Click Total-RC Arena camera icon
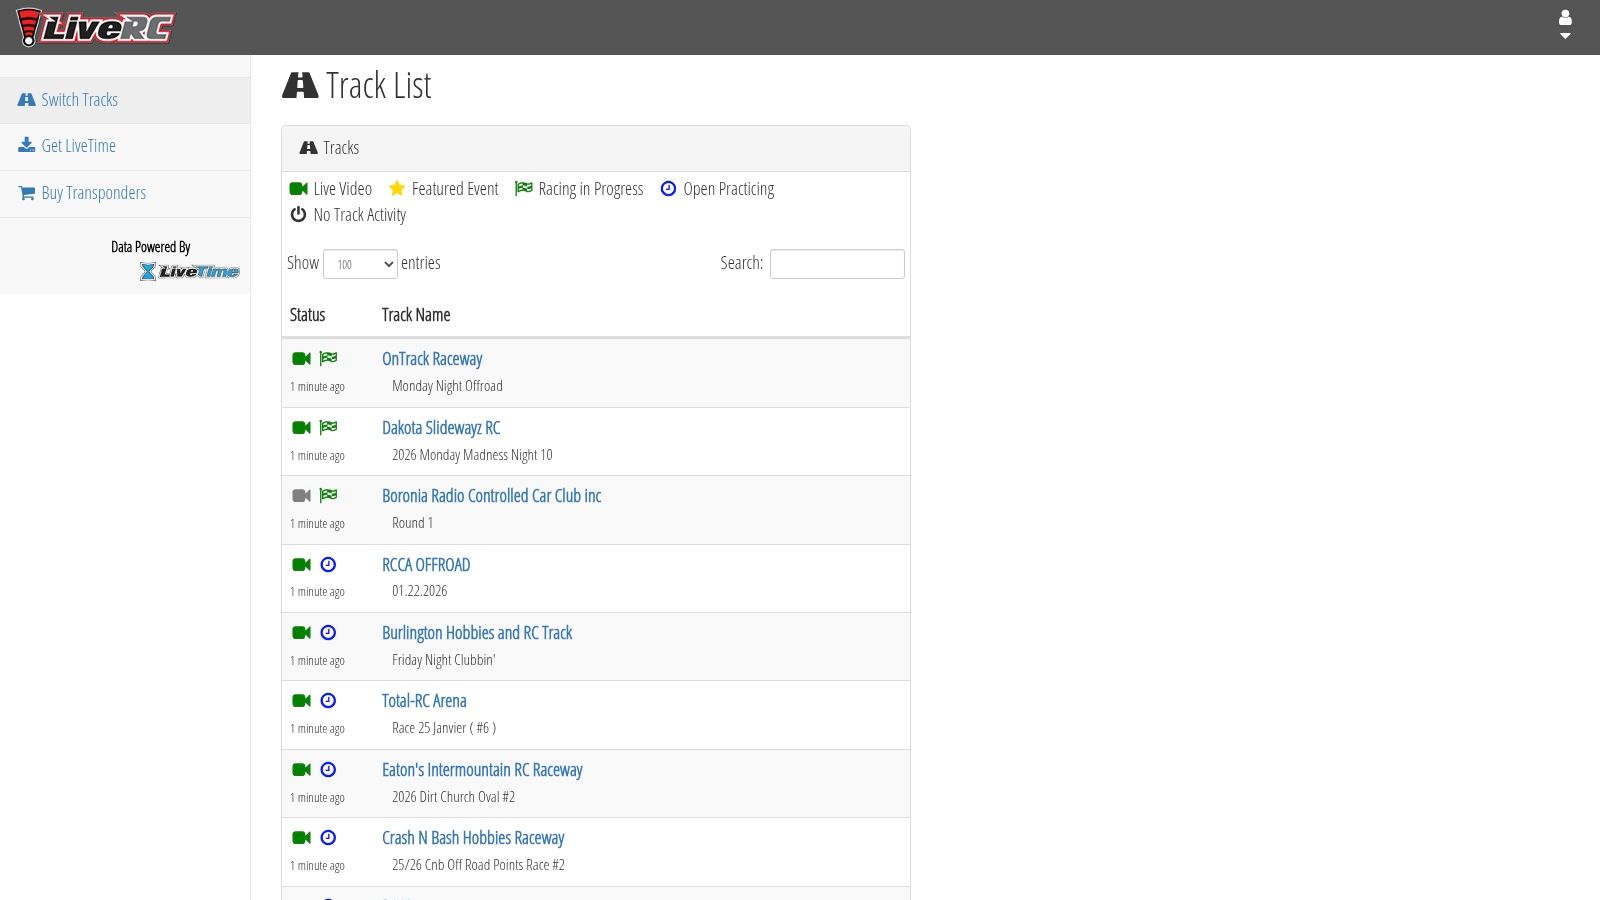This screenshot has width=1600, height=900. 301,701
